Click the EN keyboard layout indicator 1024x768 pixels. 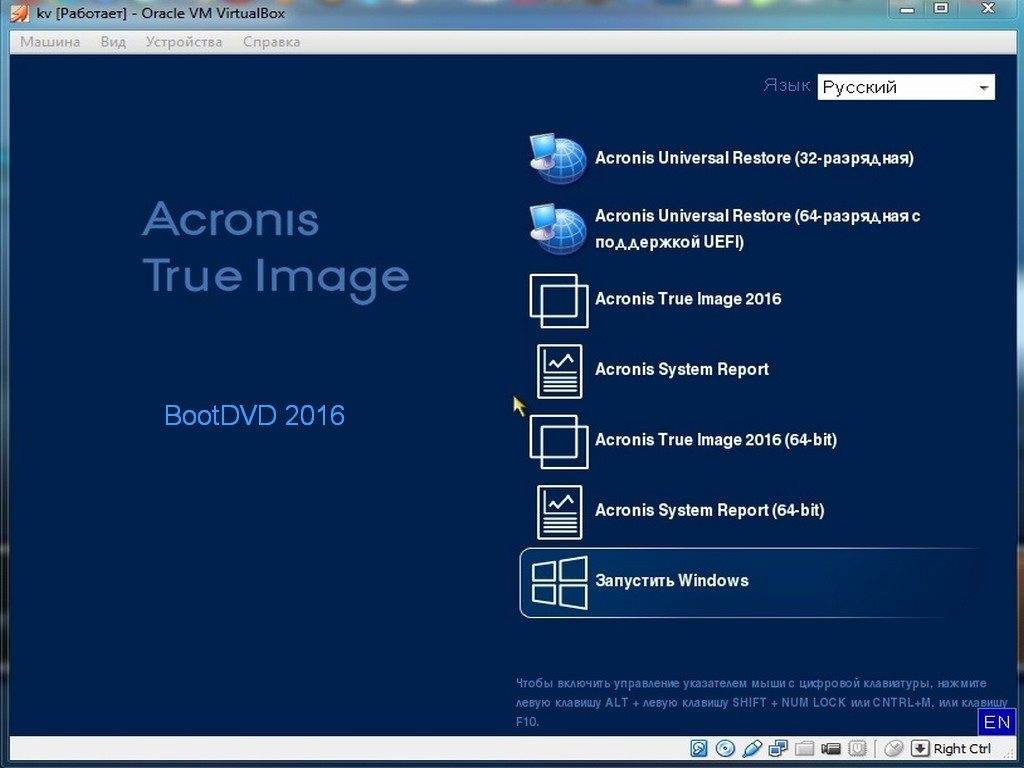click(996, 722)
